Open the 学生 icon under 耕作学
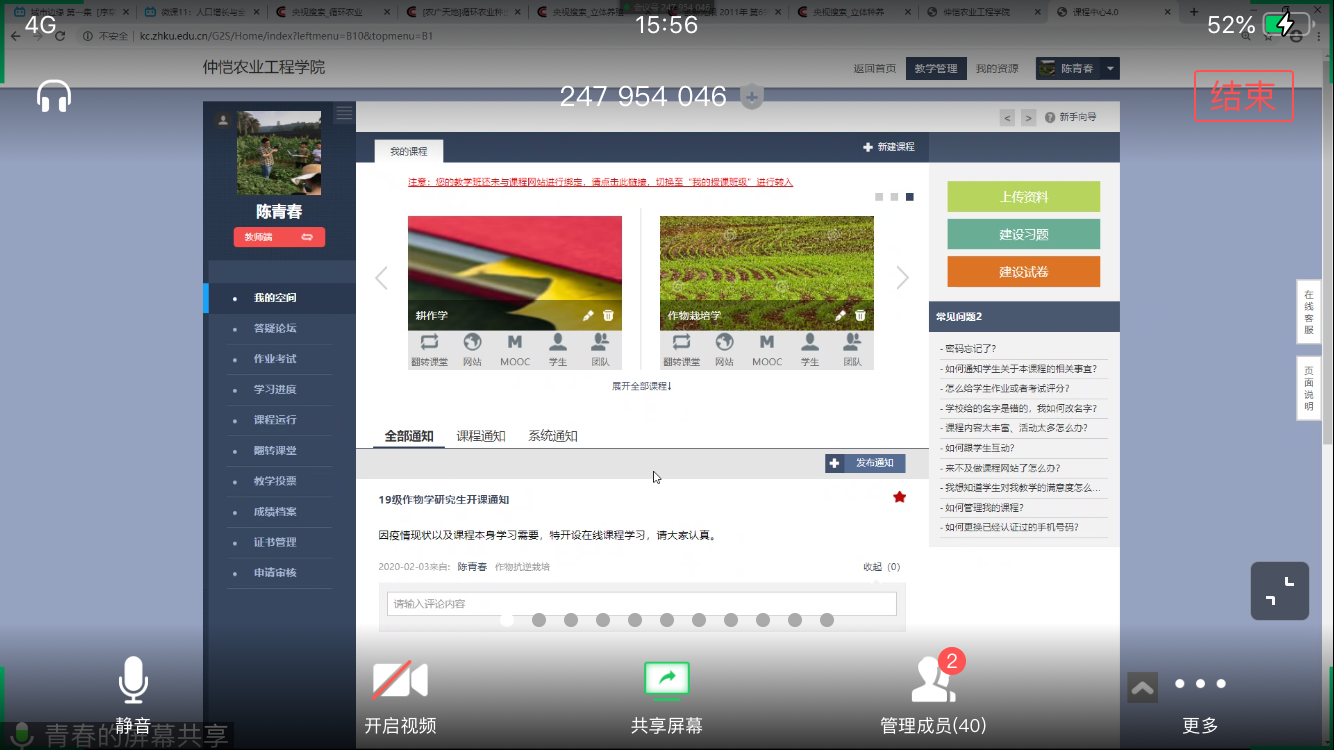 tap(557, 349)
